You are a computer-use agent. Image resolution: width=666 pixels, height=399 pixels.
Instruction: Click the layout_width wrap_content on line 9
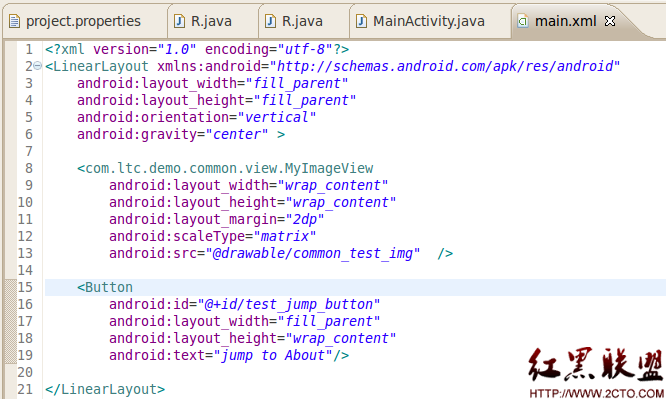tap(248, 185)
